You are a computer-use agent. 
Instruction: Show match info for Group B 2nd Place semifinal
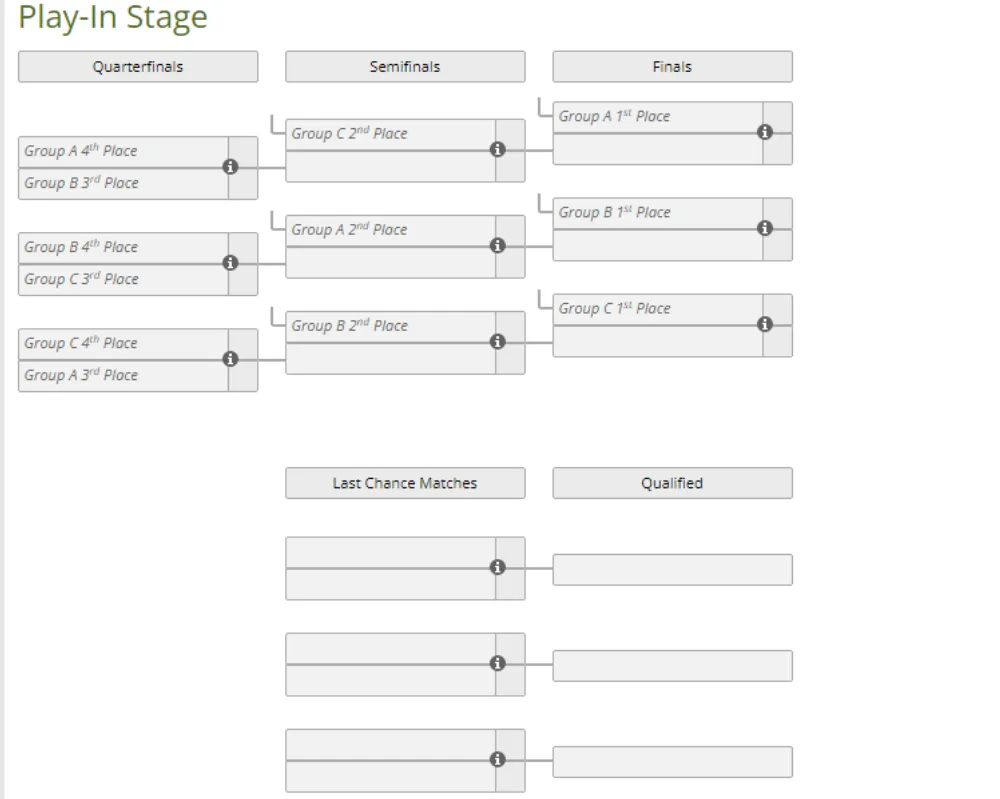tap(497, 342)
